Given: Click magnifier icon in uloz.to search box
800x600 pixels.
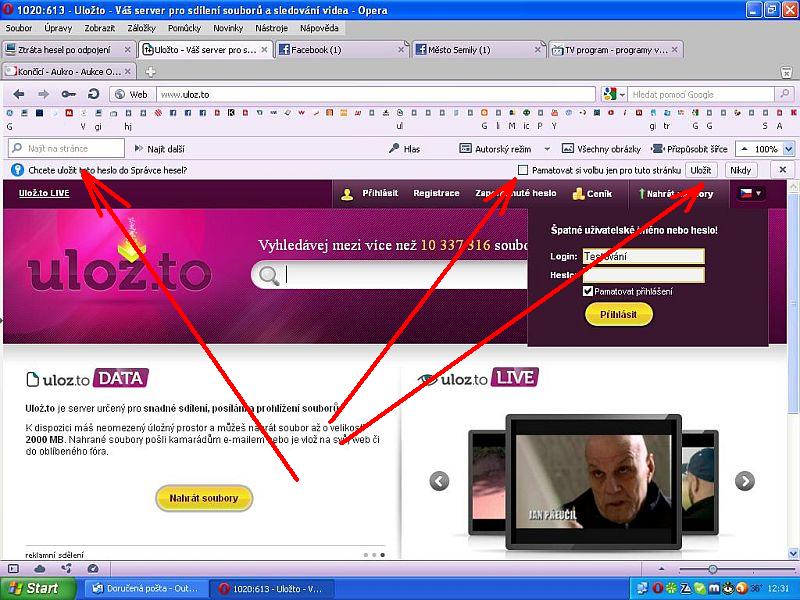Looking at the screenshot, I should coord(269,276).
